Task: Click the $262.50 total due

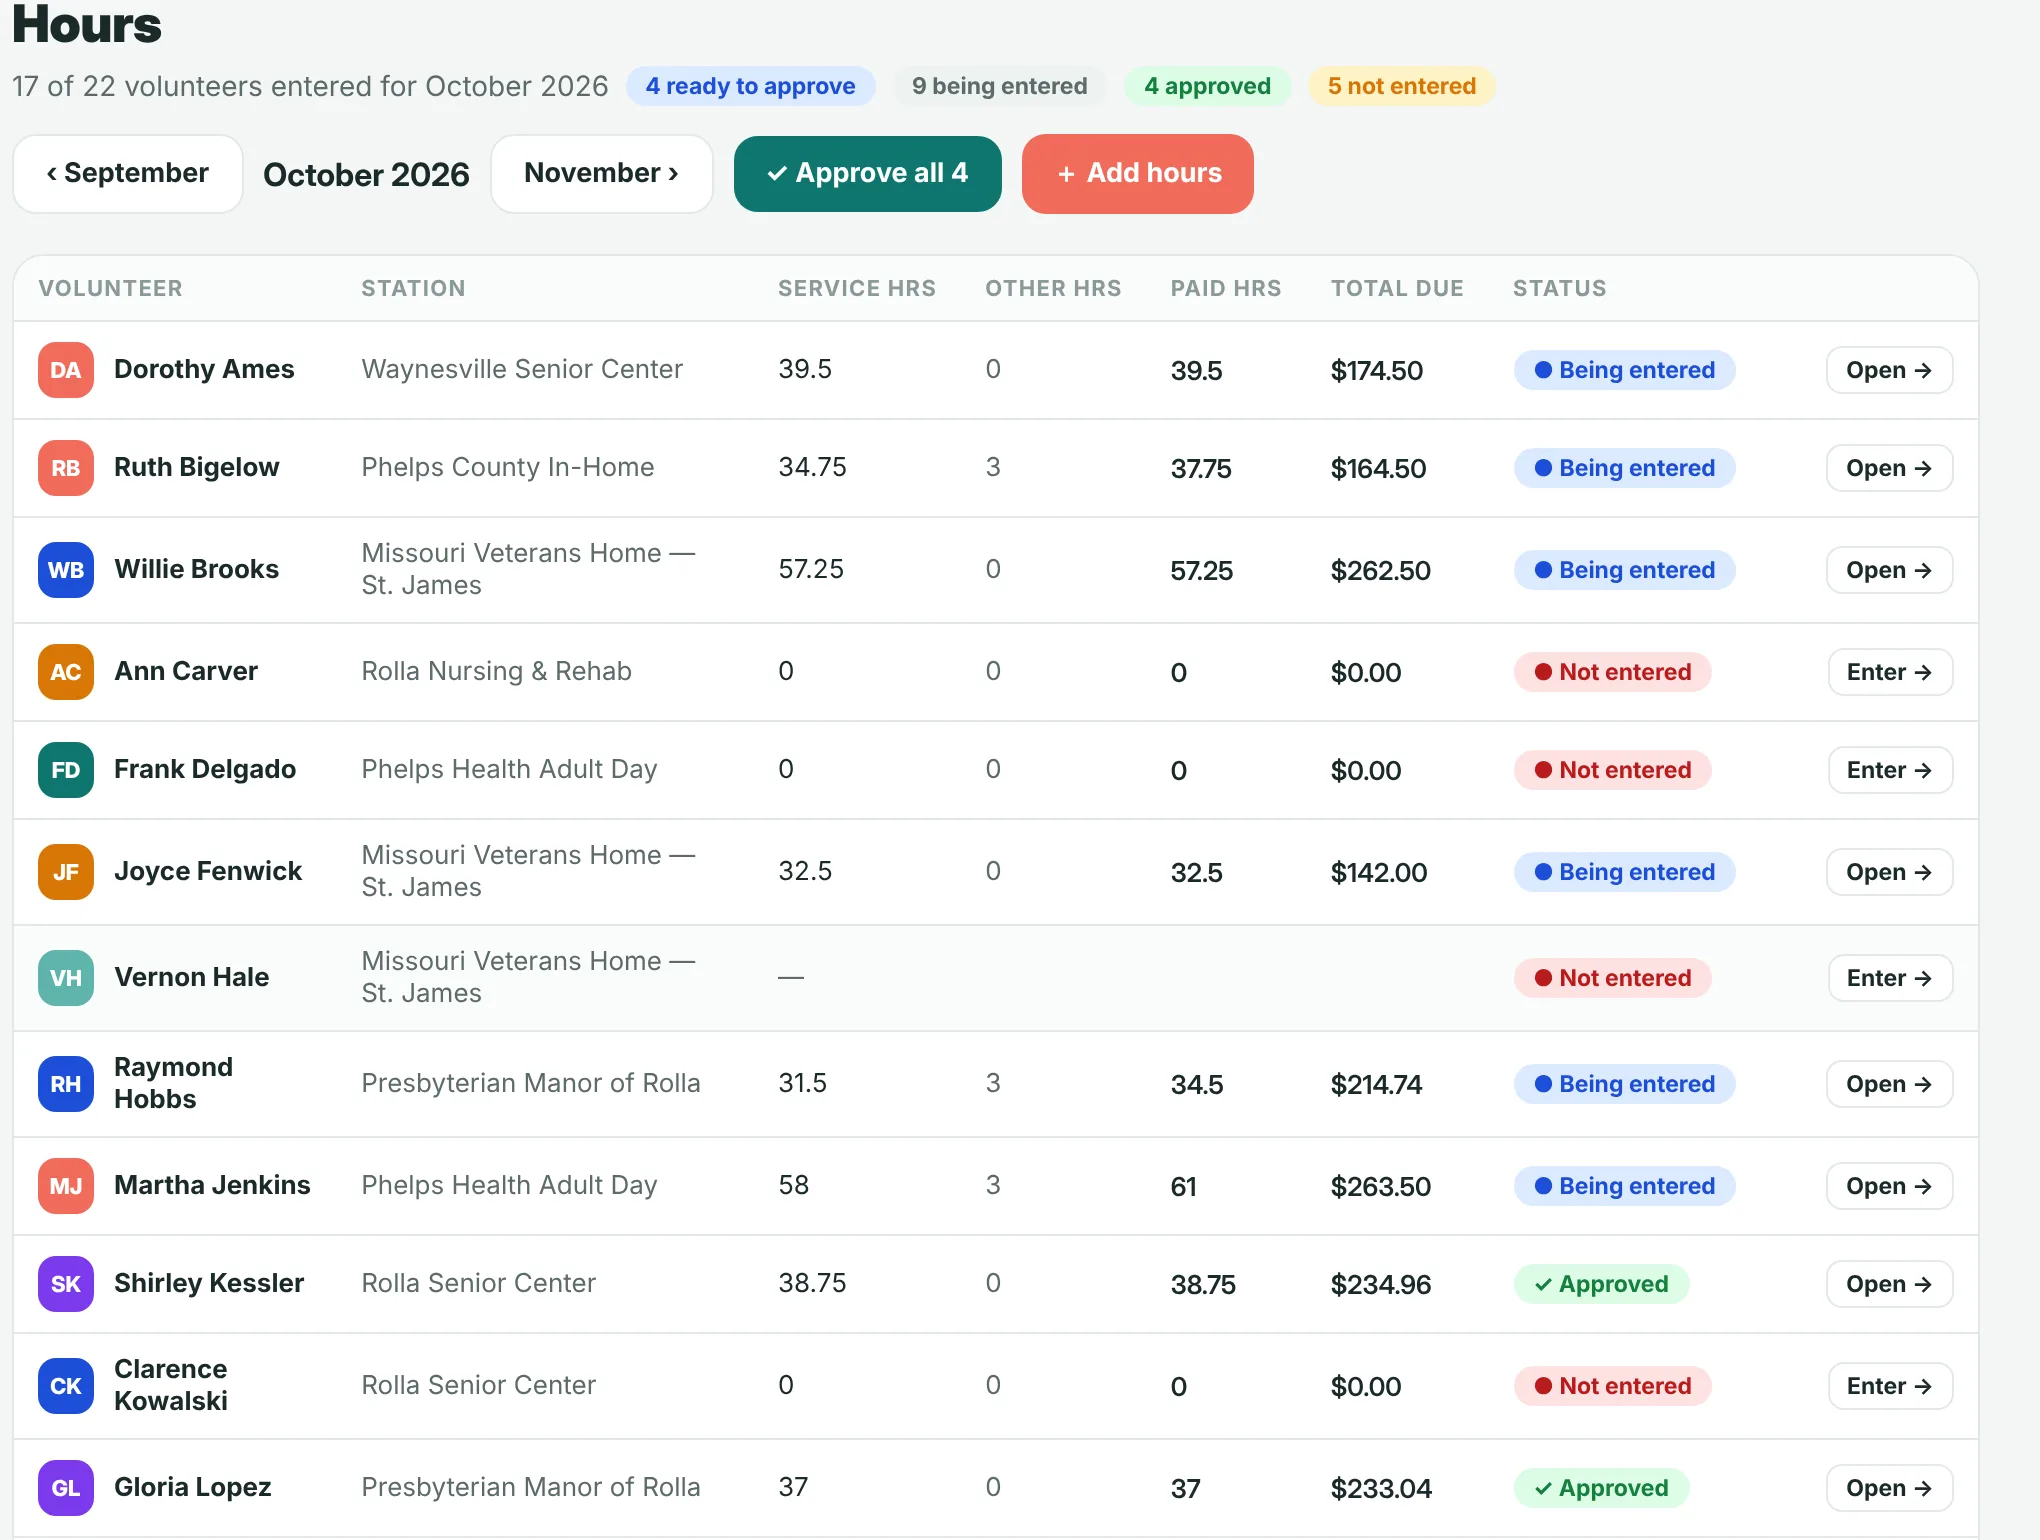Action: (1380, 571)
